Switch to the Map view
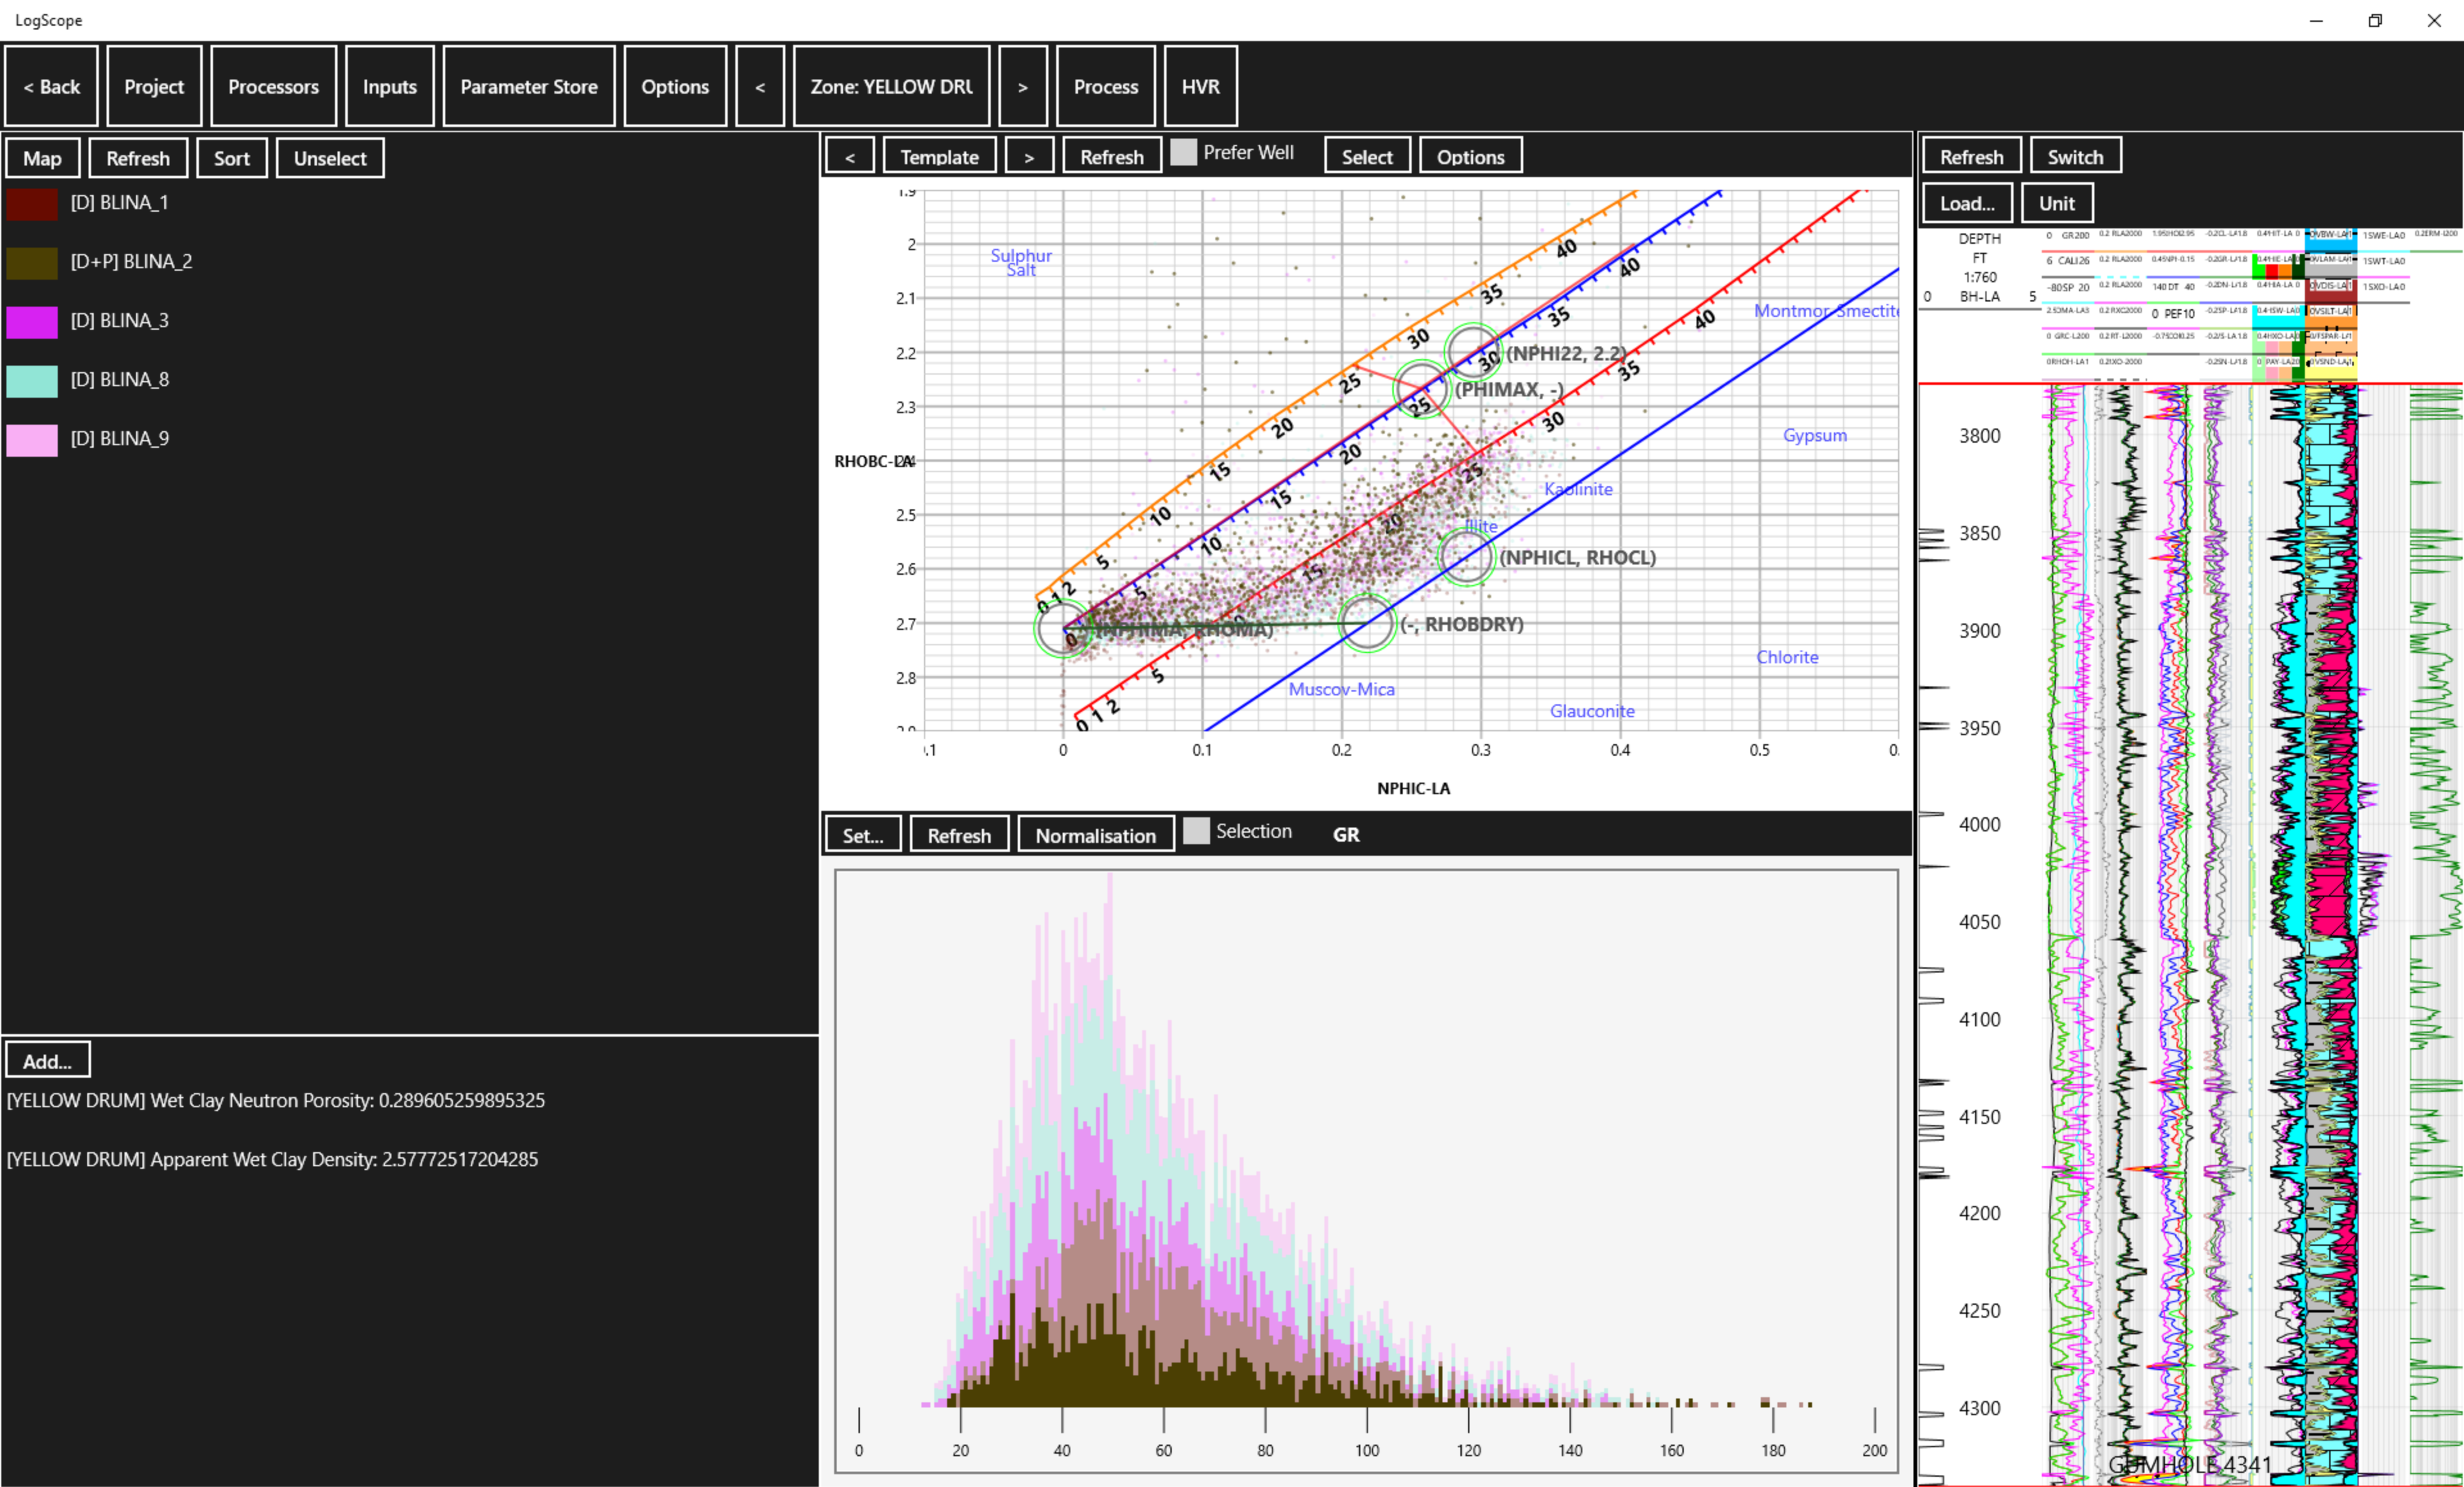This screenshot has height=1487, width=2464. pyautogui.click(x=42, y=157)
